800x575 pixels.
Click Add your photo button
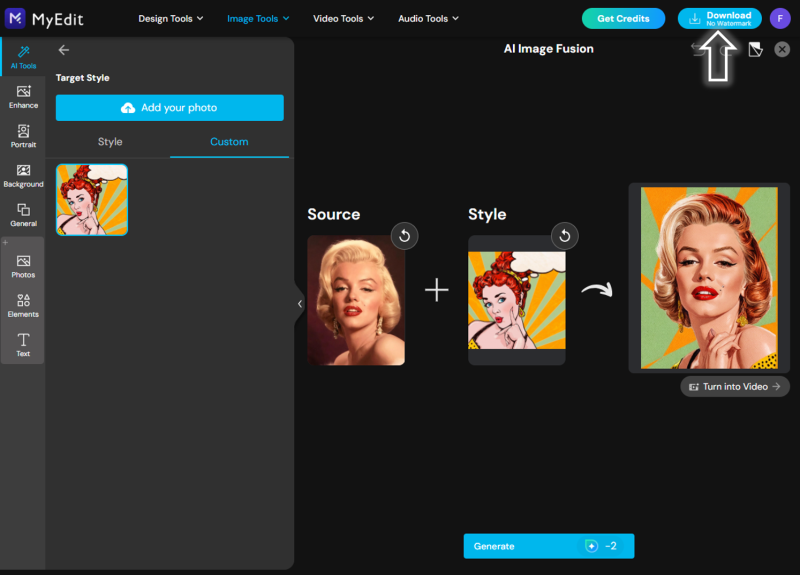point(170,108)
